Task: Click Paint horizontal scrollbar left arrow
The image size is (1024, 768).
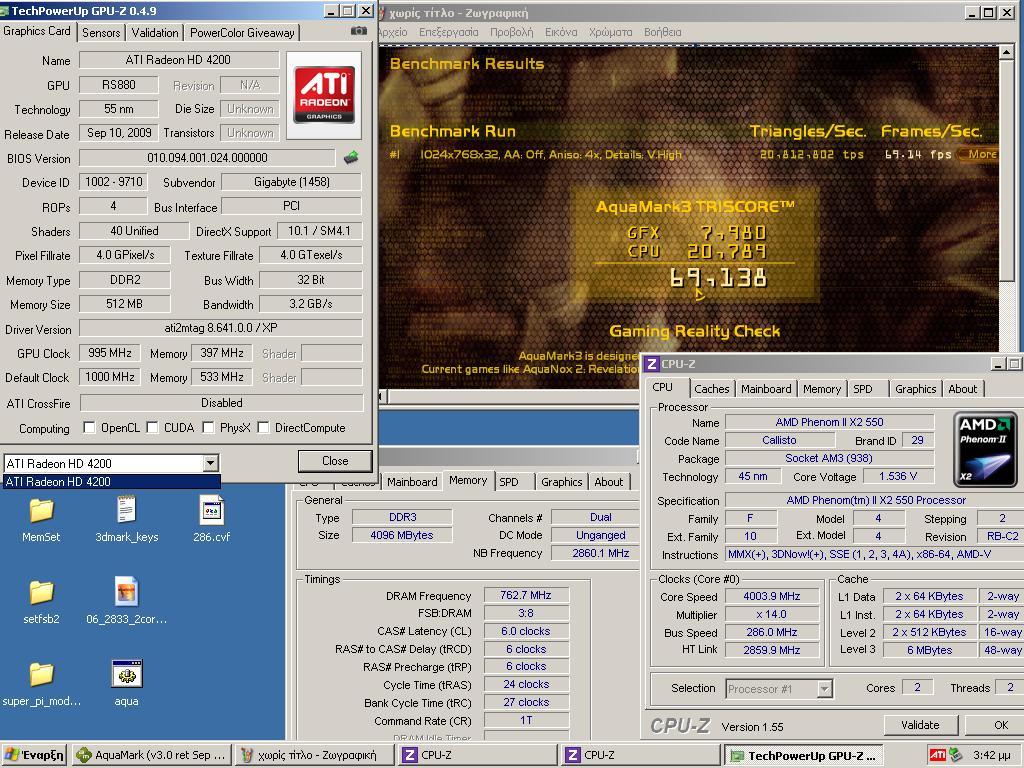Action: 383,396
